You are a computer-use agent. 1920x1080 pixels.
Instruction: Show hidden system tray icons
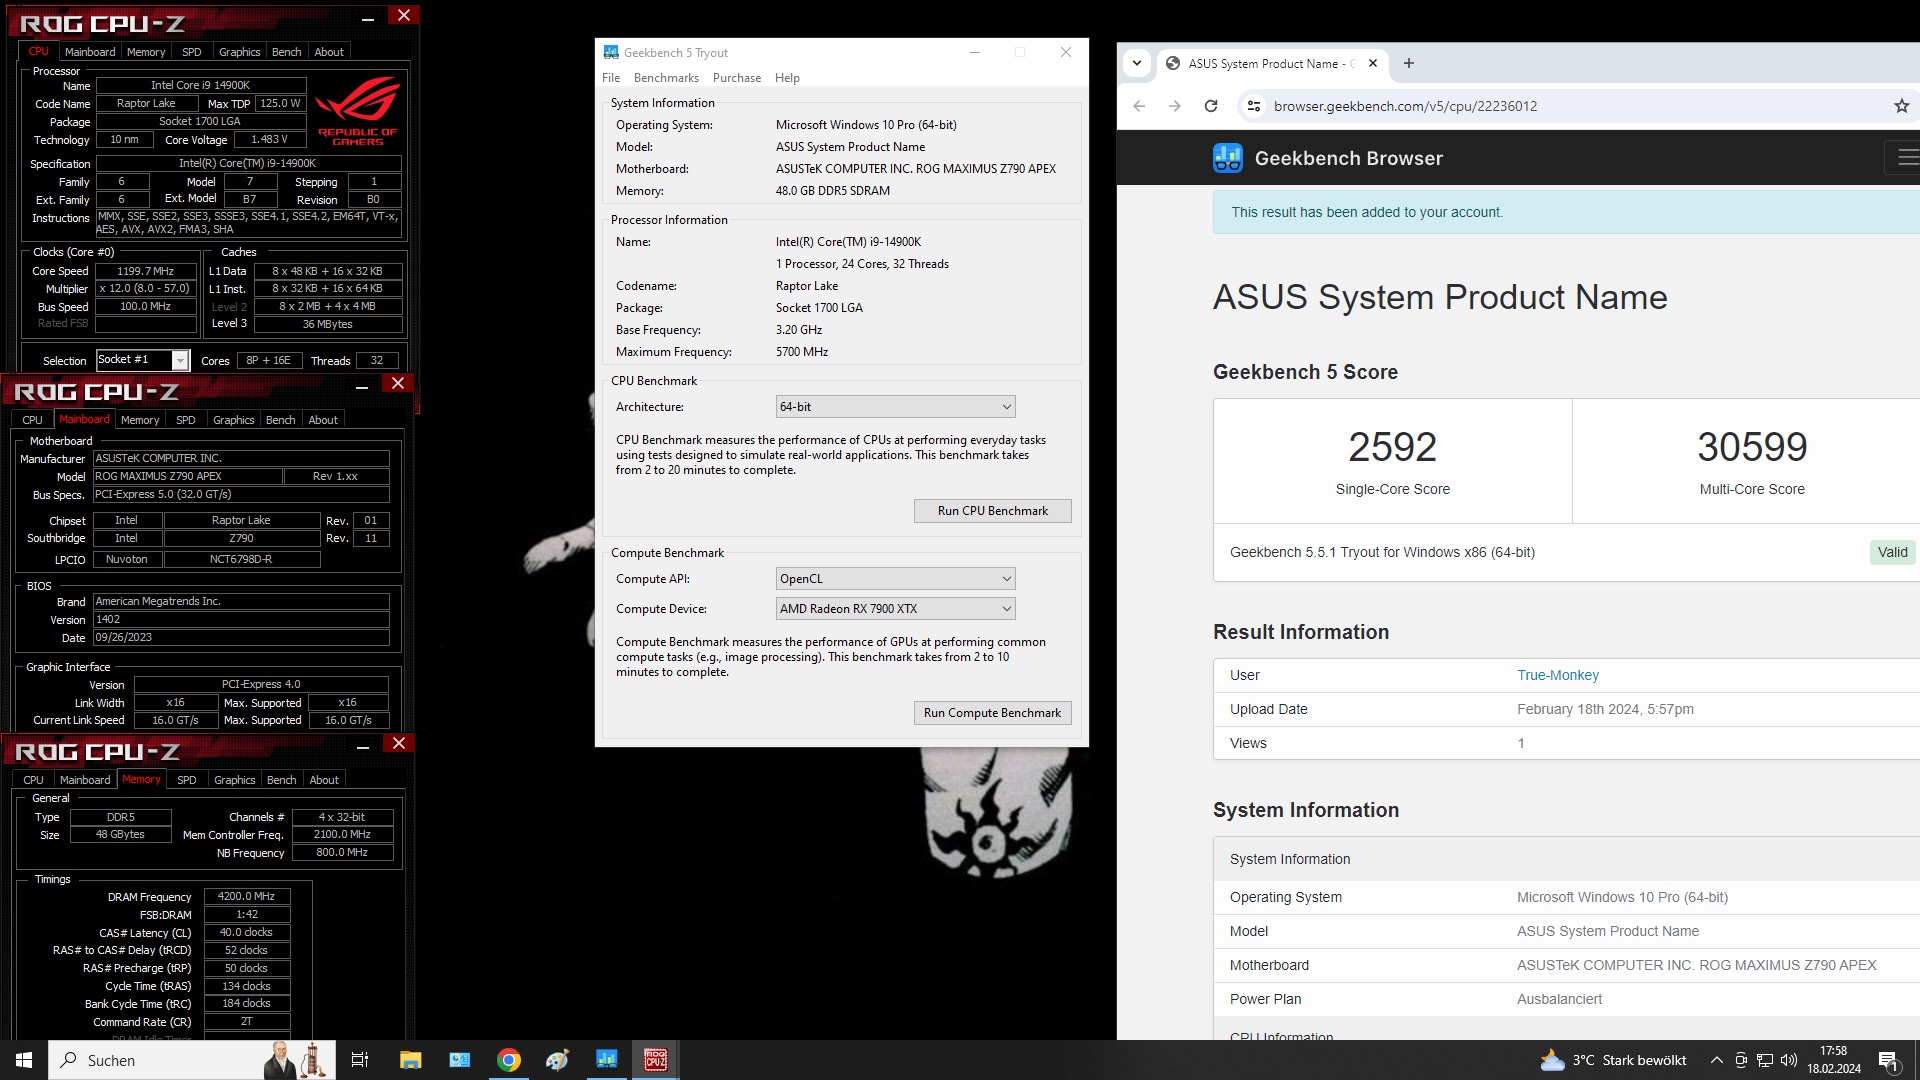(x=1716, y=1060)
